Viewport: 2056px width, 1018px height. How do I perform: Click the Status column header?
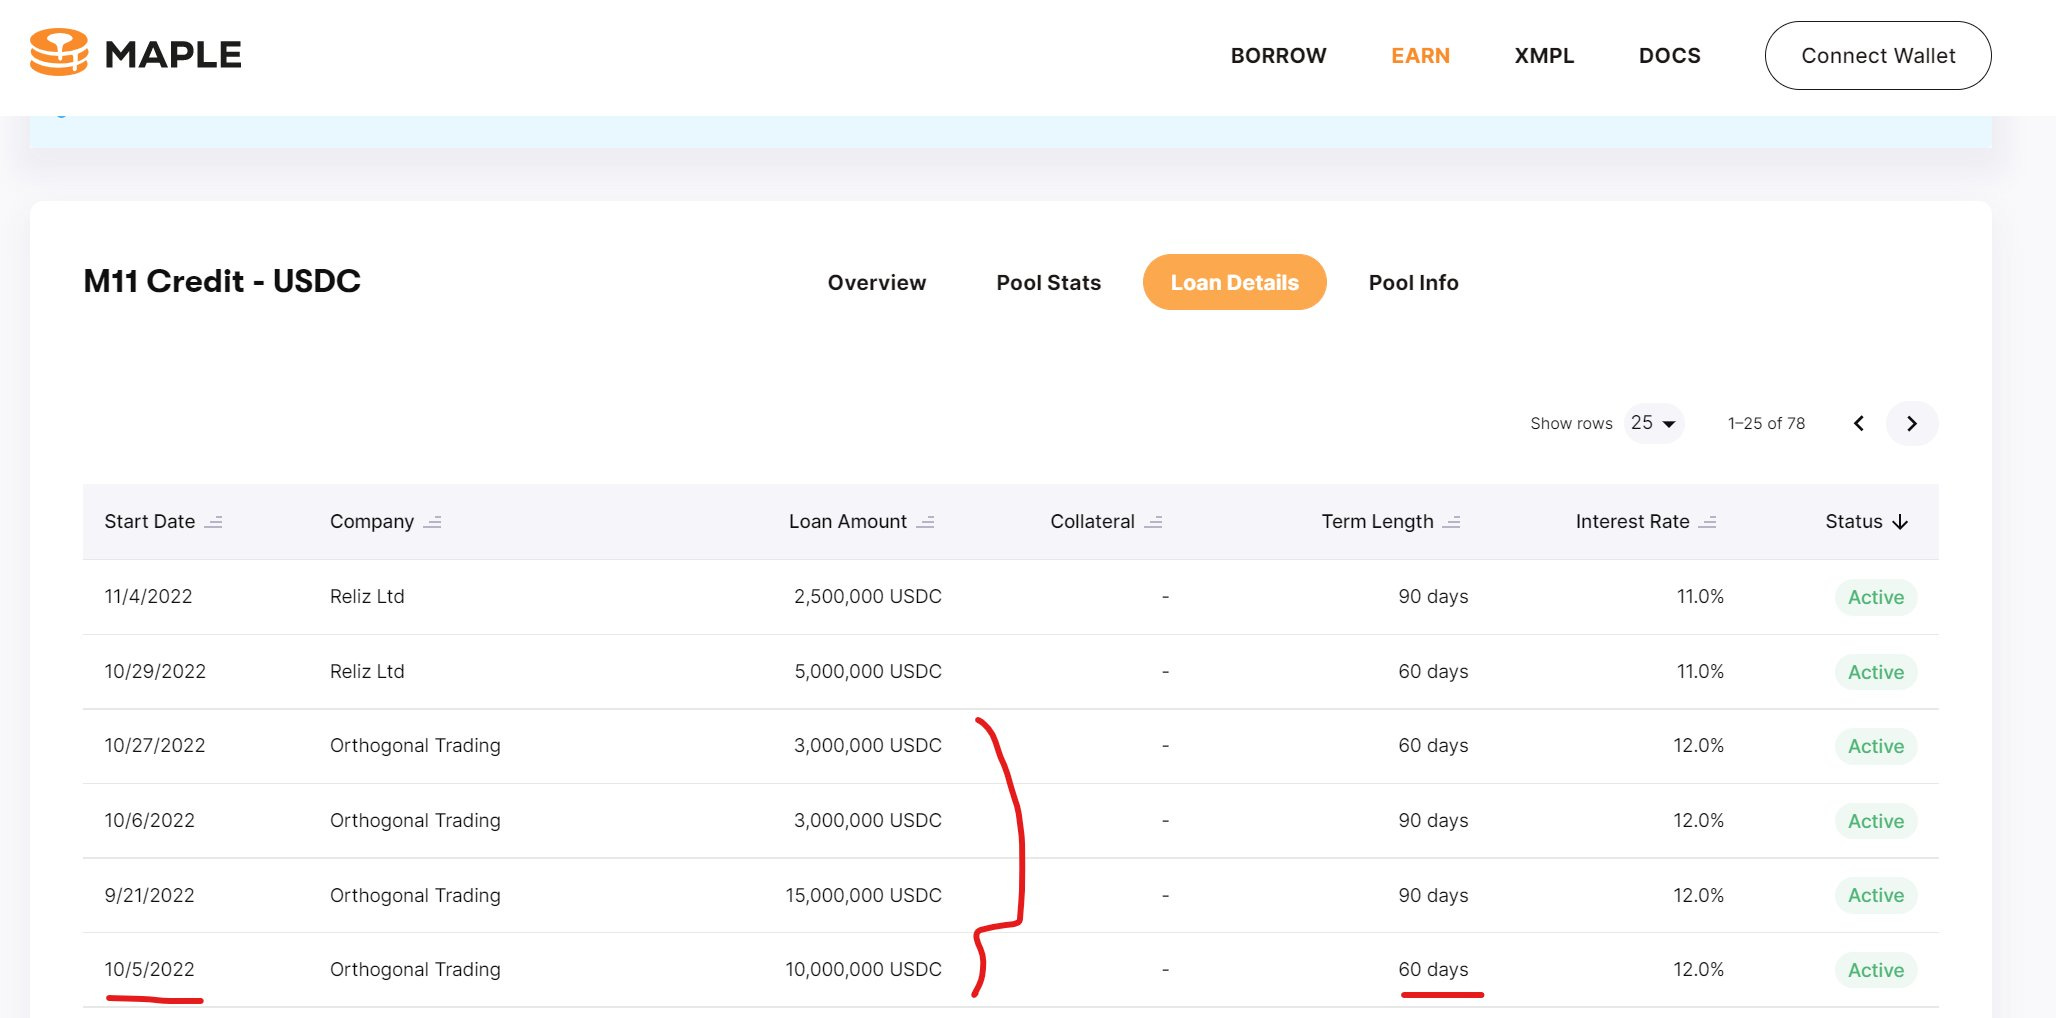(x=1853, y=521)
